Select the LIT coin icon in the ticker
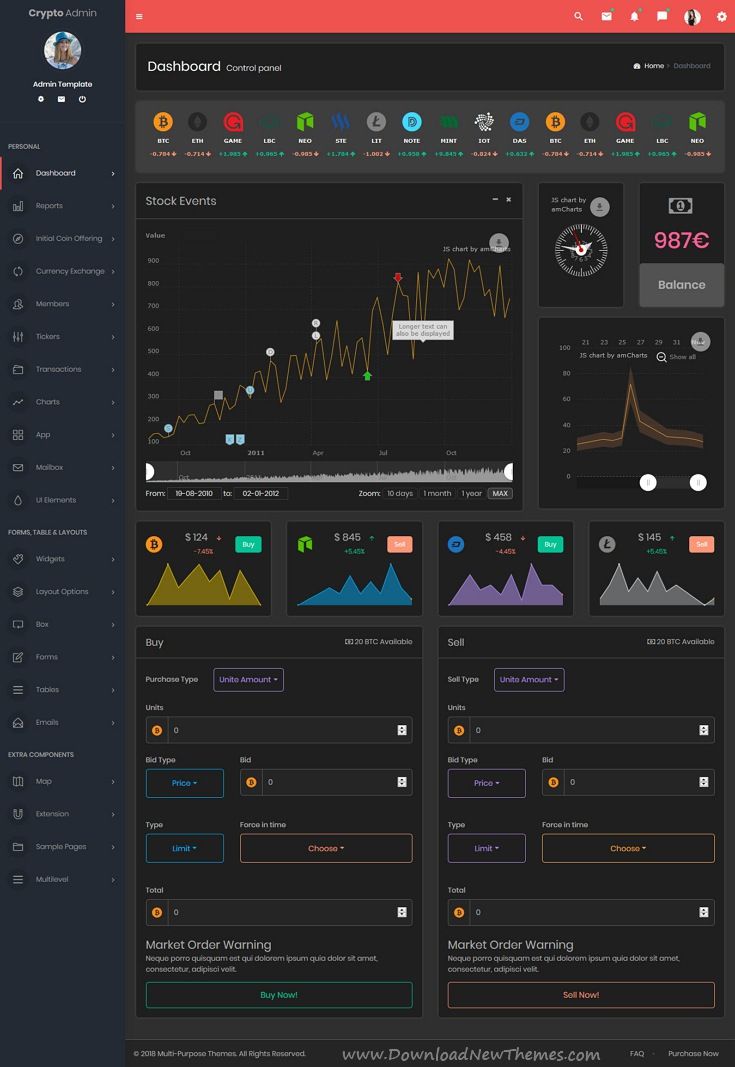This screenshot has width=735, height=1067. click(x=376, y=122)
